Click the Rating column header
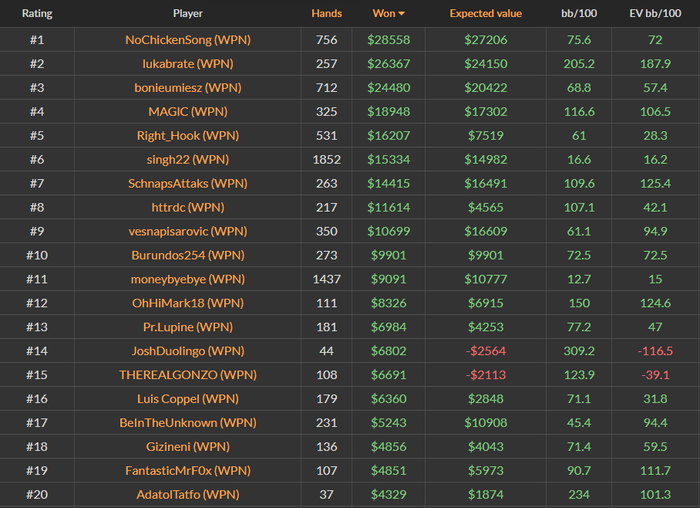 coord(37,14)
